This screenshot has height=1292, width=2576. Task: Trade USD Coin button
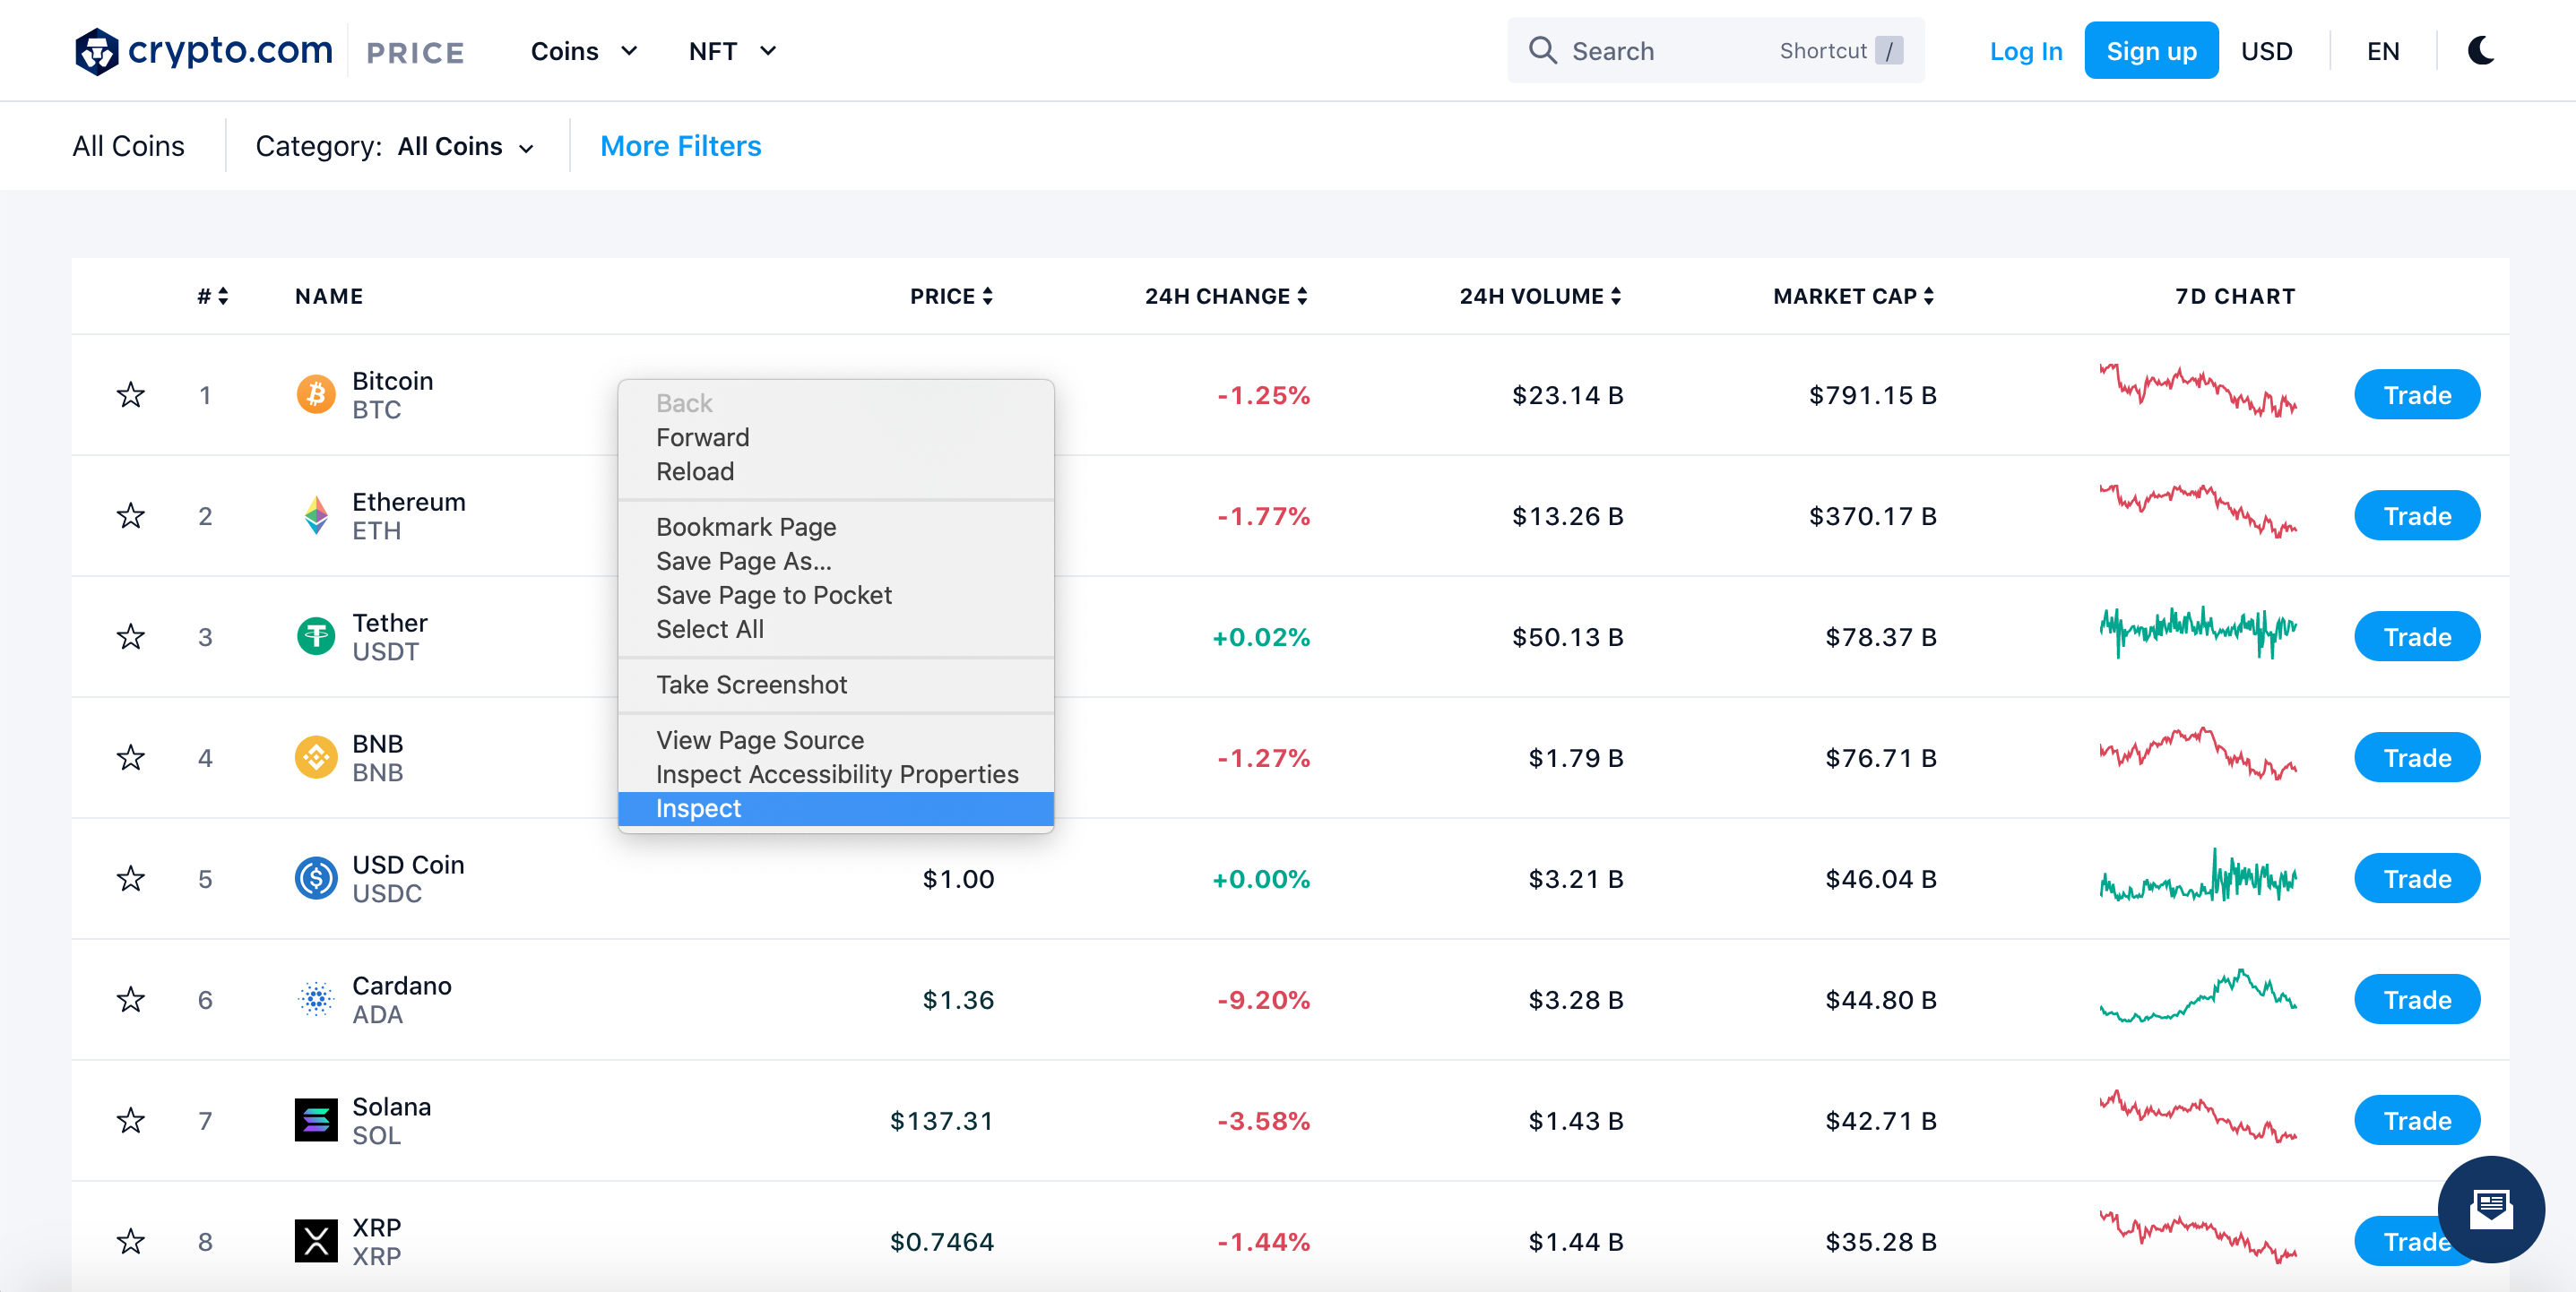(2416, 878)
